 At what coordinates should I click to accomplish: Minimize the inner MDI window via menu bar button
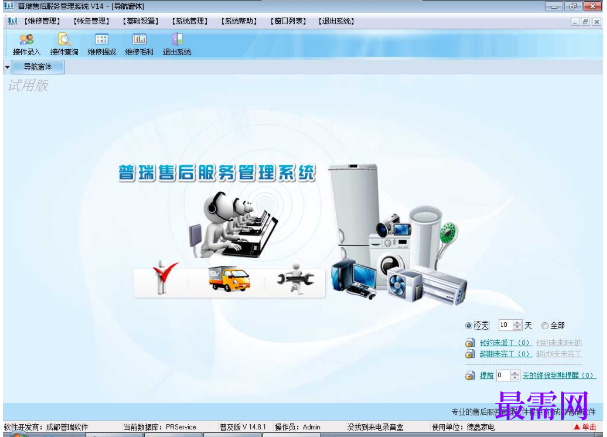click(x=575, y=22)
